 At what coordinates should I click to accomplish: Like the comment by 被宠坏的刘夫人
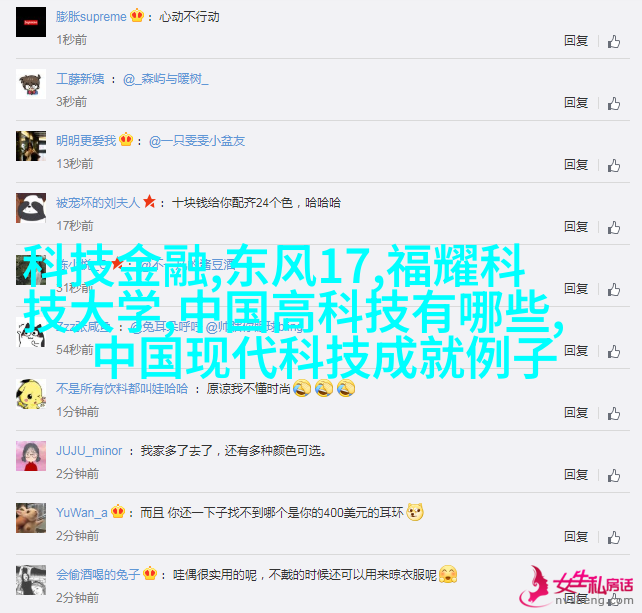click(613, 228)
